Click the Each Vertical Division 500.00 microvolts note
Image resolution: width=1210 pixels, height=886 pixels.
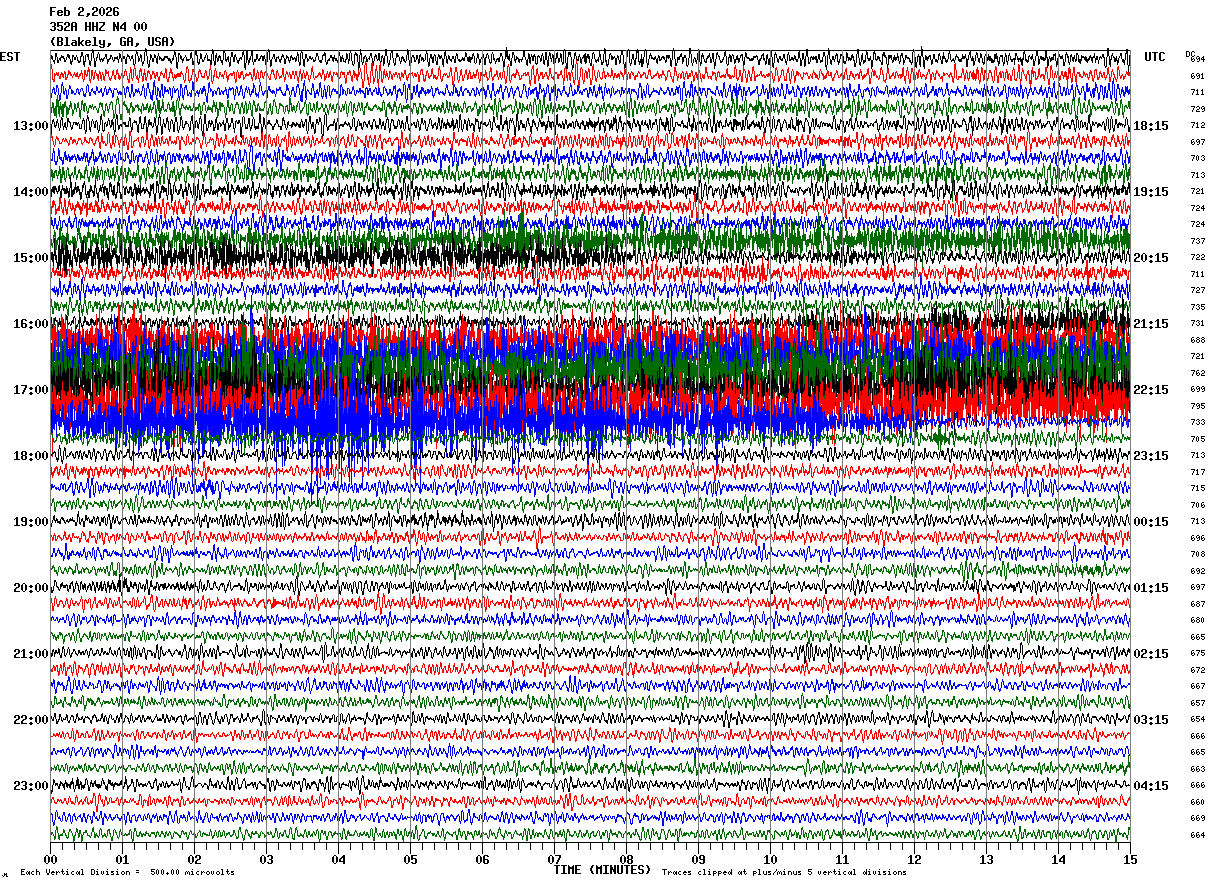click(x=127, y=872)
